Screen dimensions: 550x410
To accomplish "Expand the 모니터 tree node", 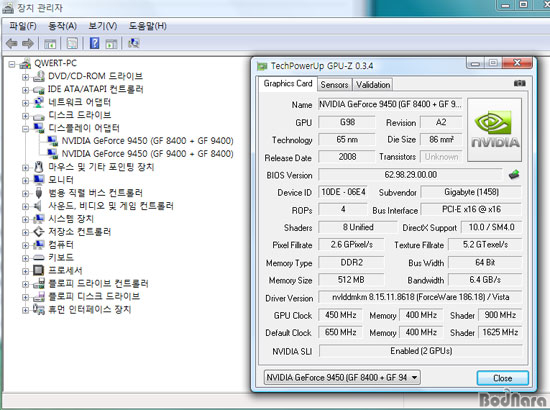I will pos(25,180).
